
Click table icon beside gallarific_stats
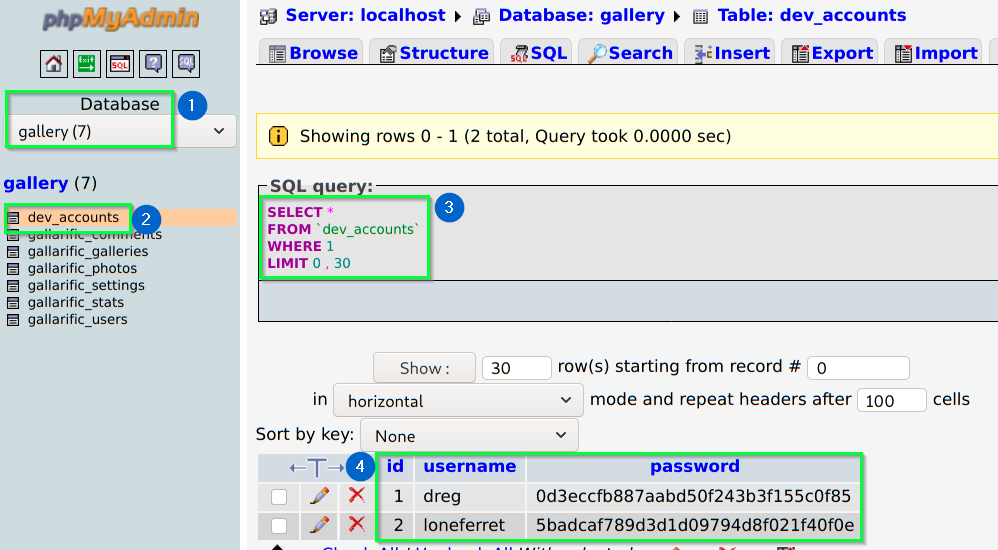click(13, 303)
